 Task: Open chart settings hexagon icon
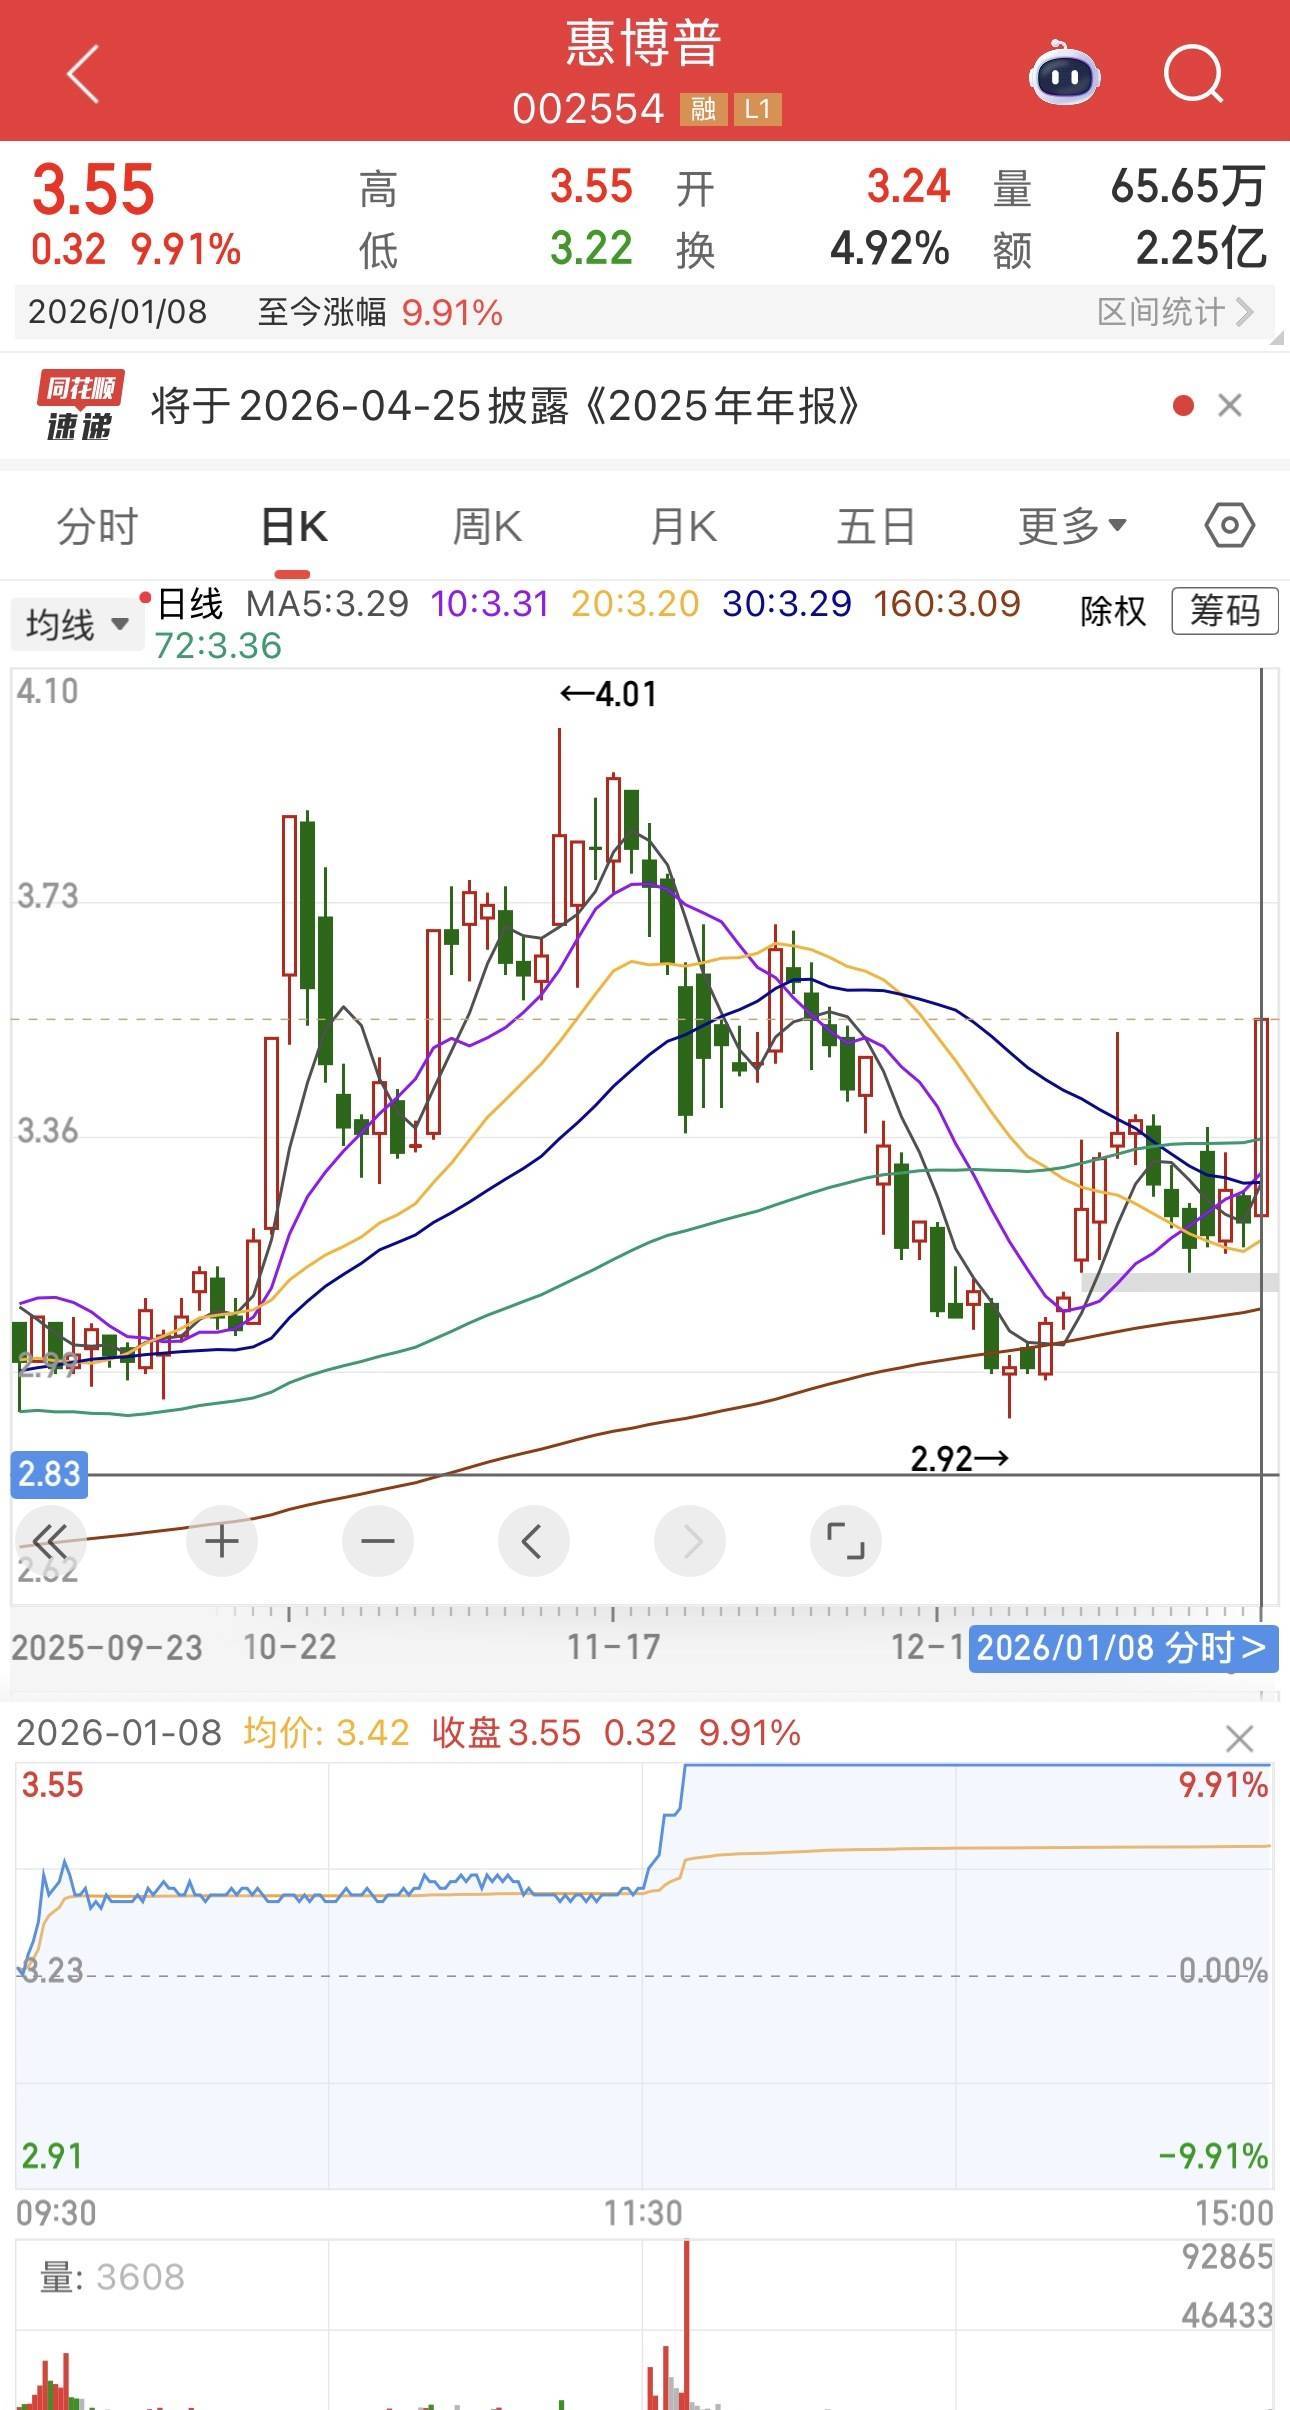1229,525
